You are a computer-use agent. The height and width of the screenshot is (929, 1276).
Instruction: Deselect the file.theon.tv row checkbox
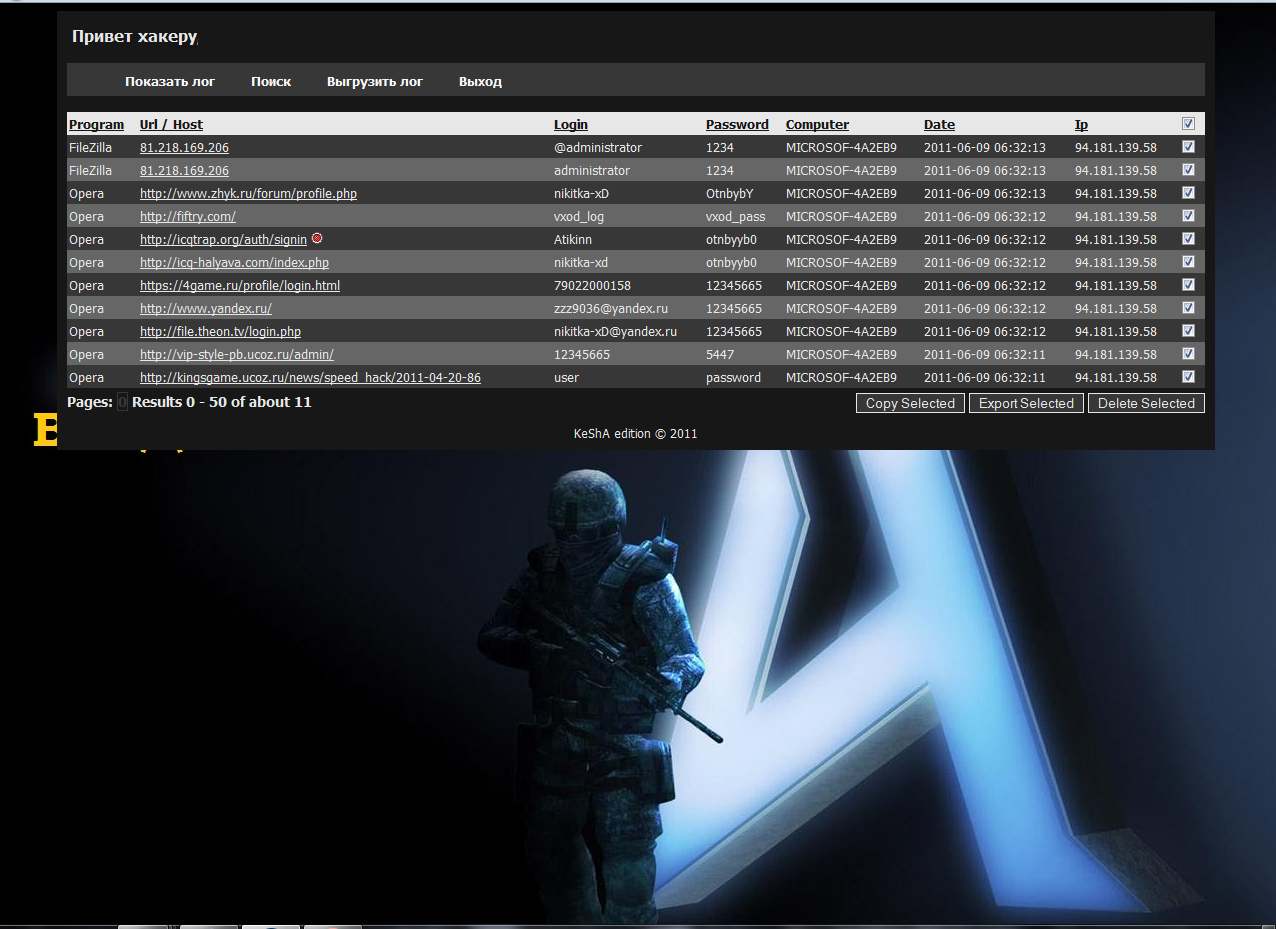click(1188, 331)
